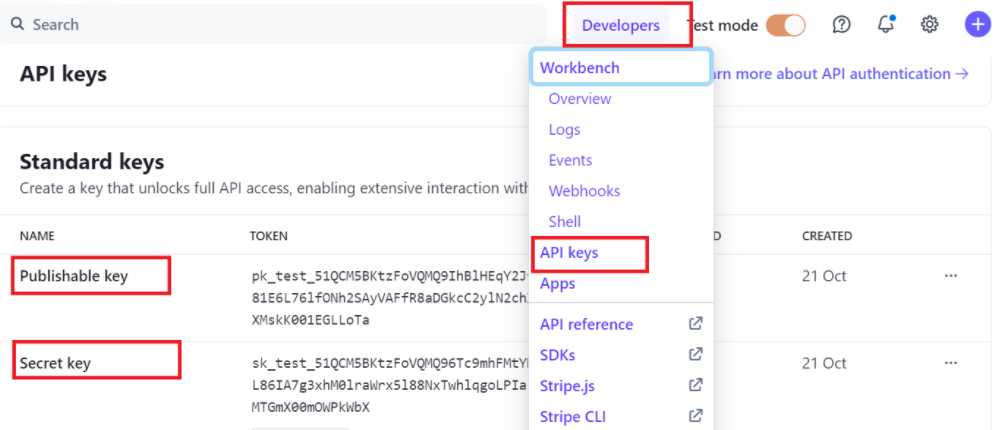Open the SDKs menu link
Image resolution: width=997 pixels, height=430 pixels.
[558, 354]
